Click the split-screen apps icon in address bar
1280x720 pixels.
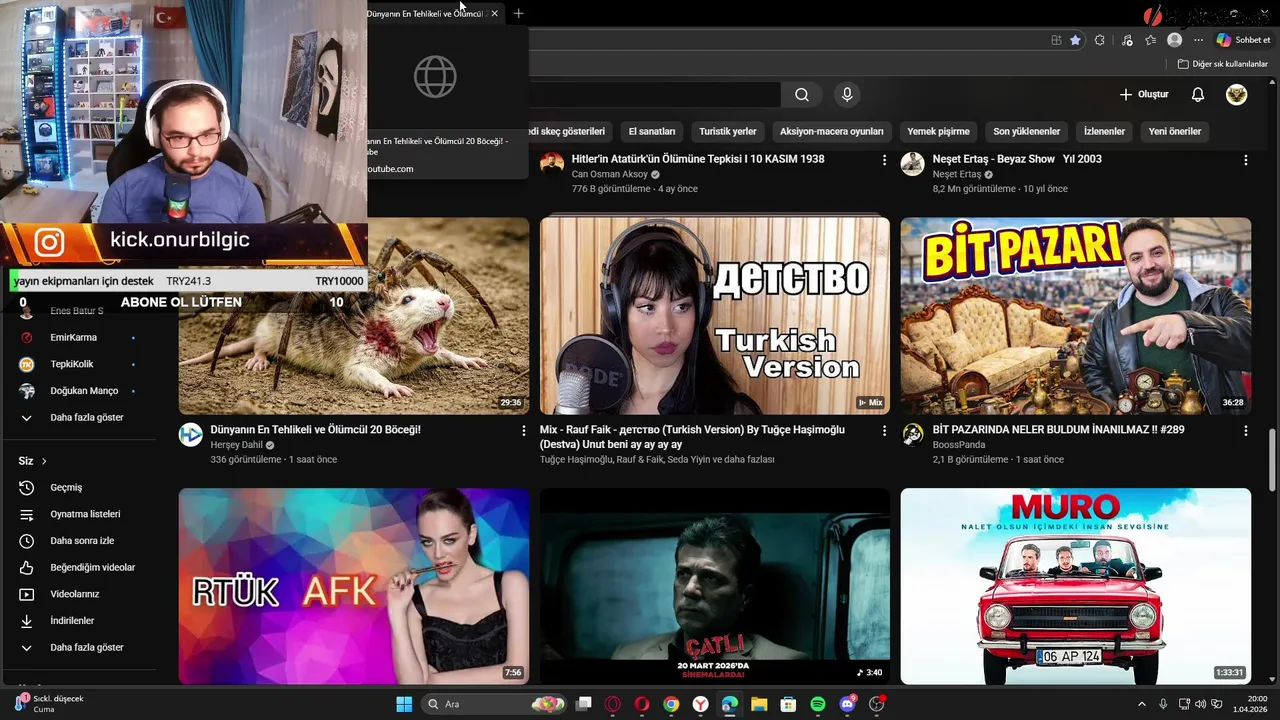1056,40
